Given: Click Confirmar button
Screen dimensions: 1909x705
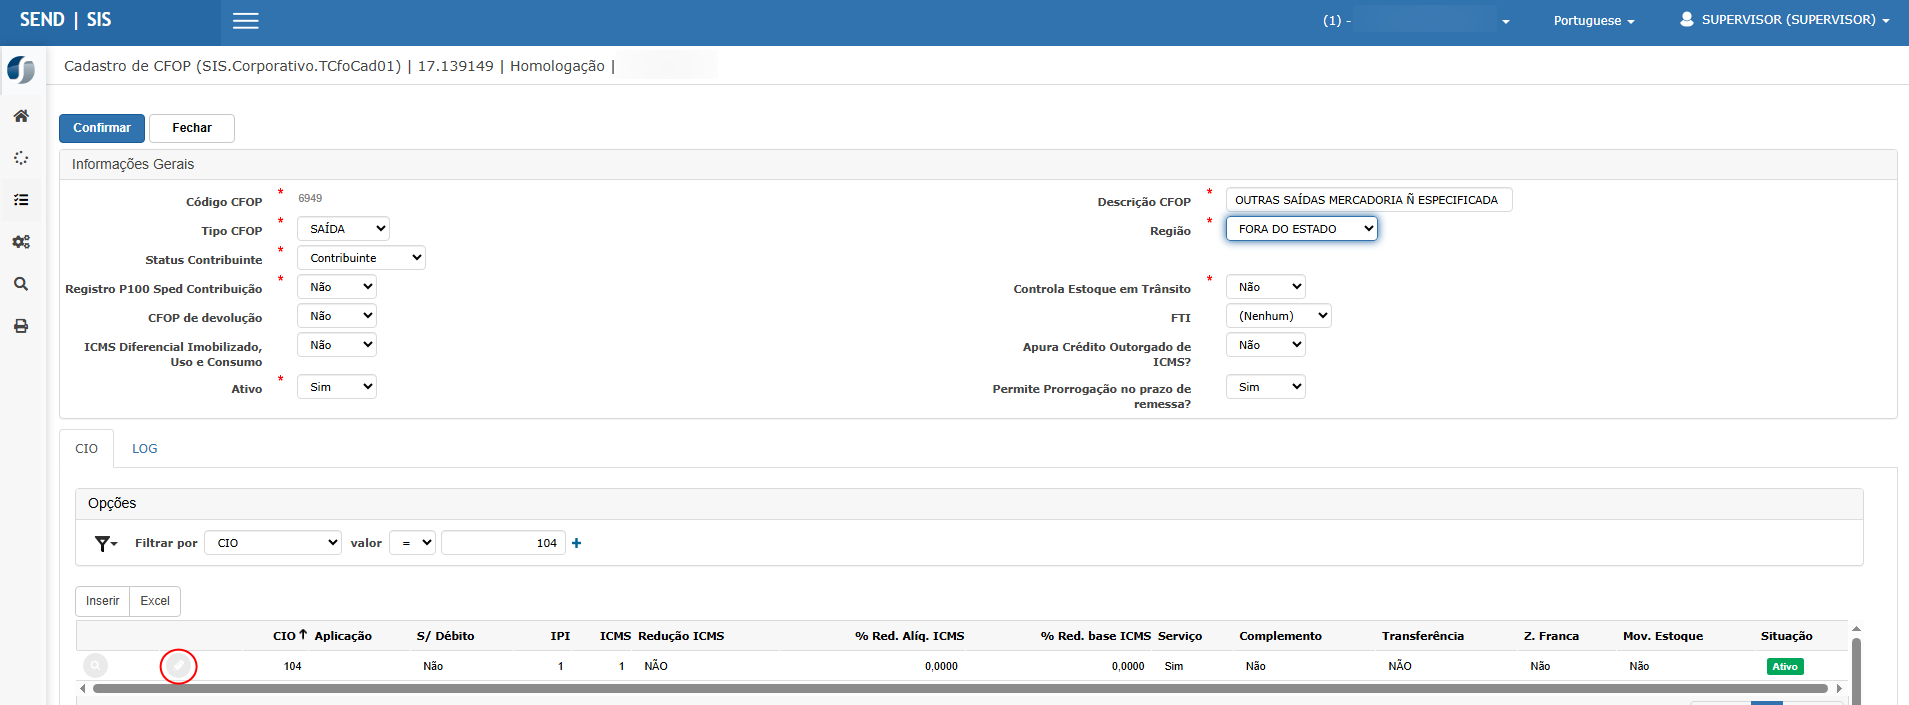Looking at the screenshot, I should [102, 128].
